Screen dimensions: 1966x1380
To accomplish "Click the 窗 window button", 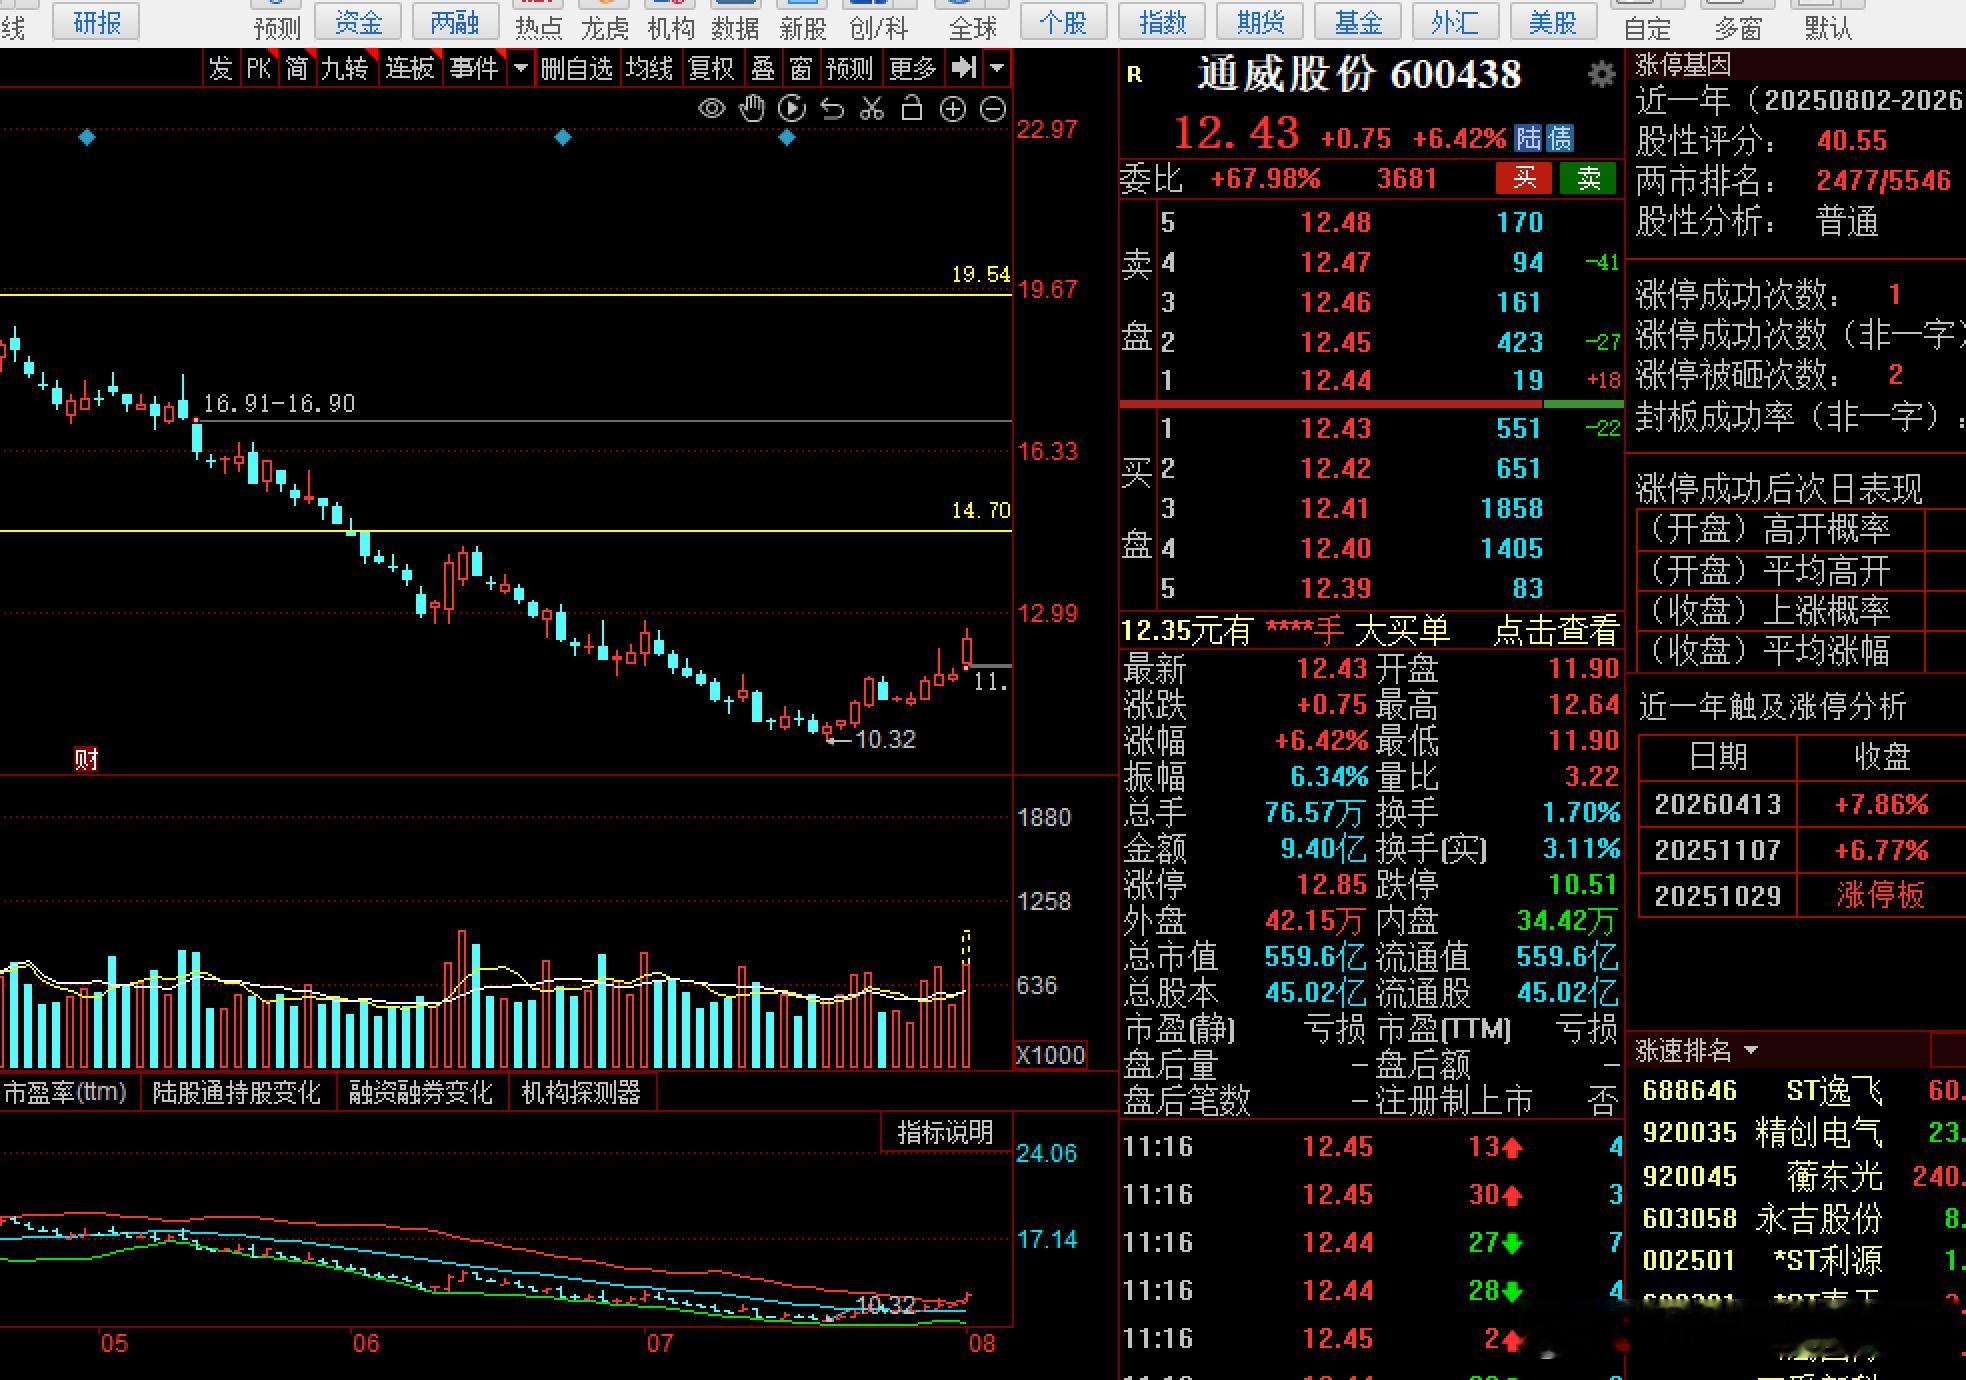I will [801, 68].
